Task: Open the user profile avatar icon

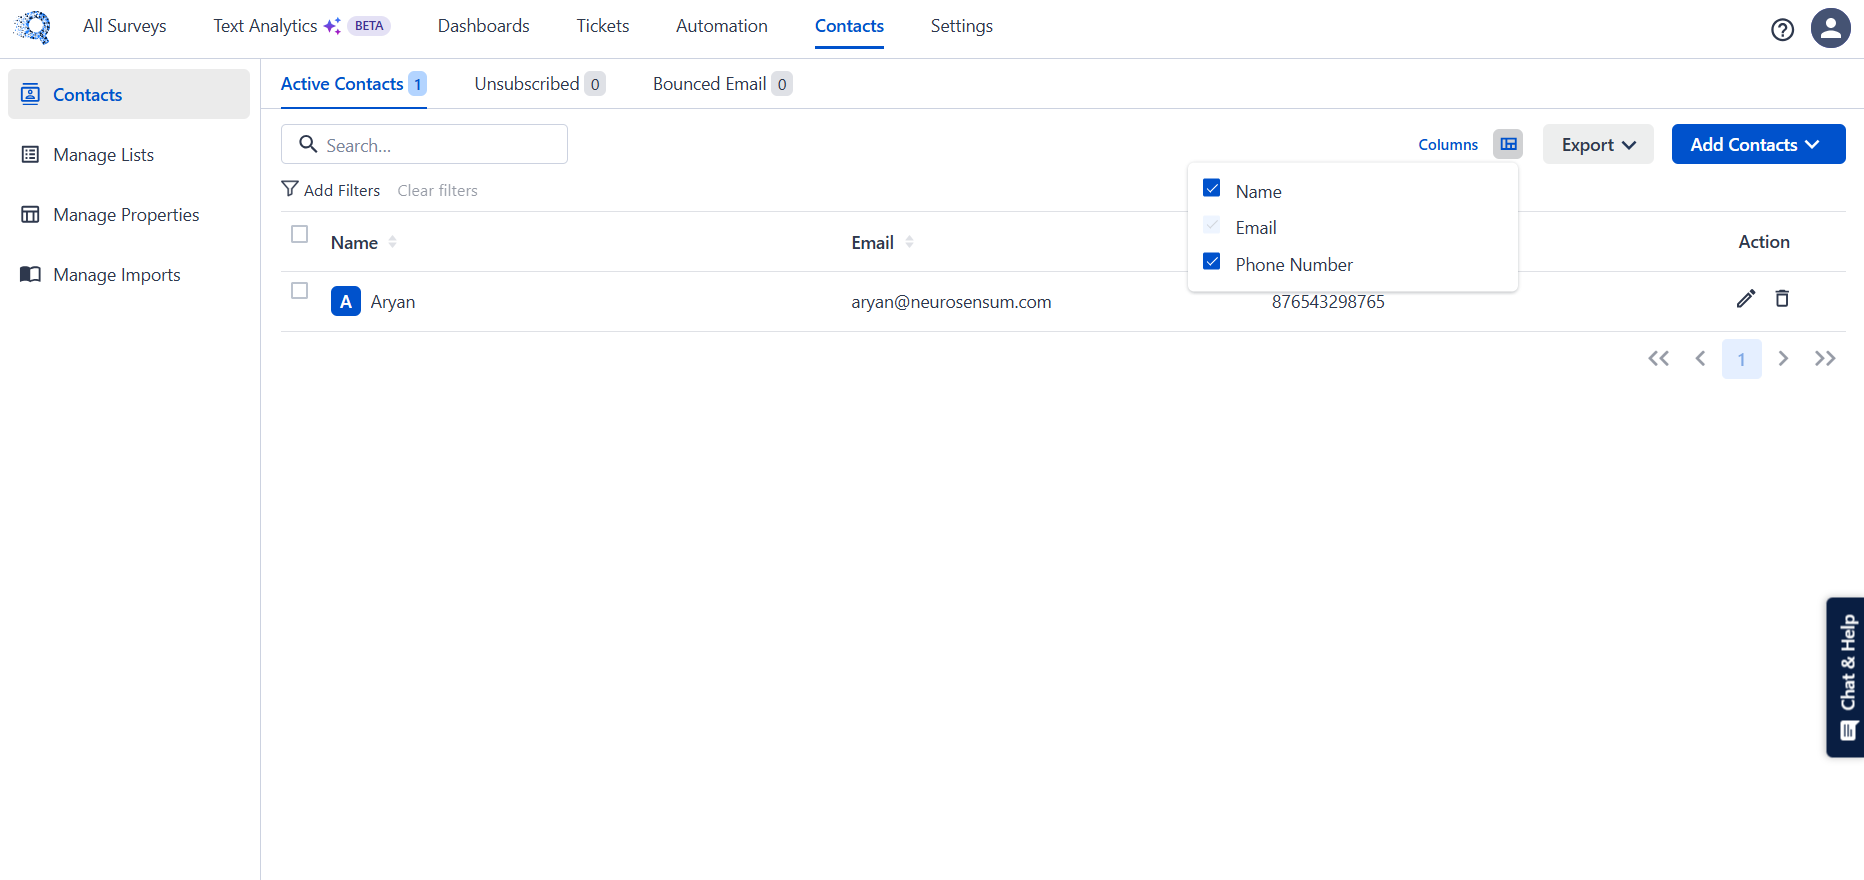Action: pyautogui.click(x=1830, y=28)
